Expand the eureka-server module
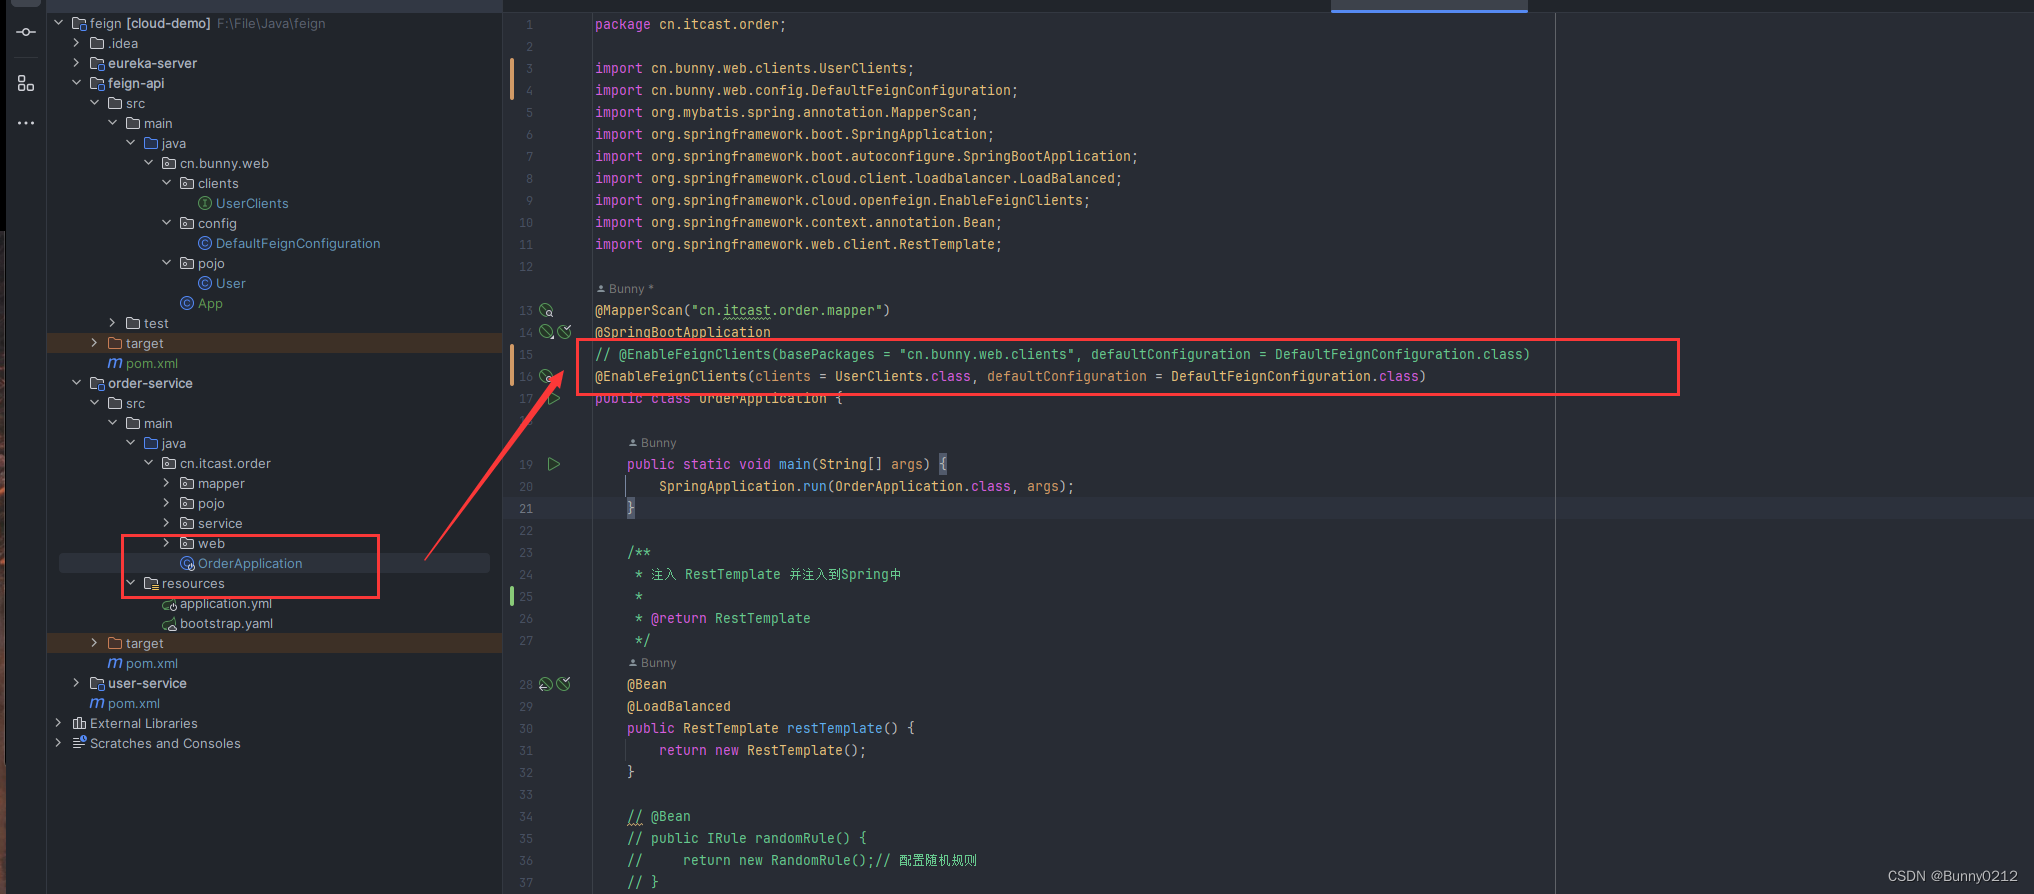Image resolution: width=2034 pixels, height=894 pixels. tap(76, 63)
